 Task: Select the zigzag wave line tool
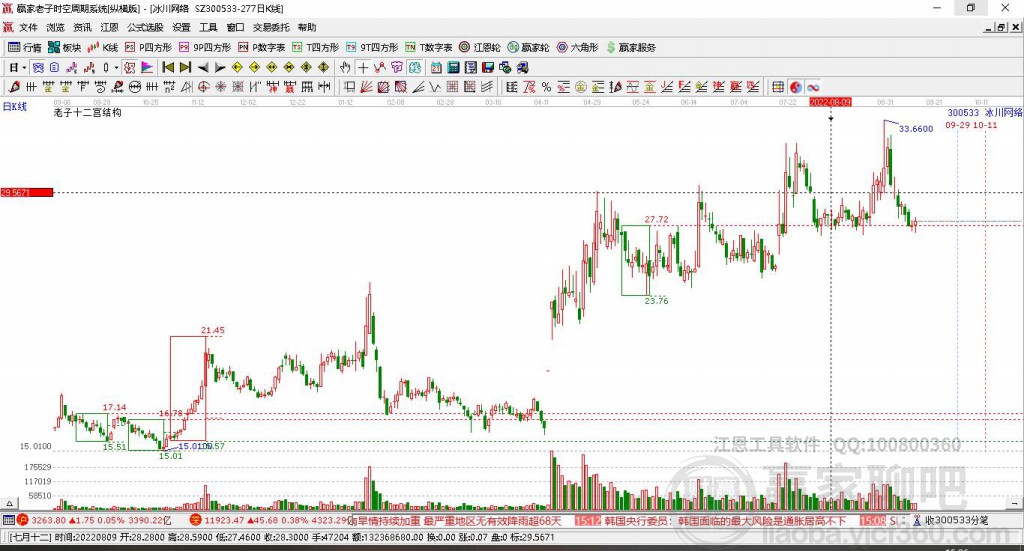[435, 87]
